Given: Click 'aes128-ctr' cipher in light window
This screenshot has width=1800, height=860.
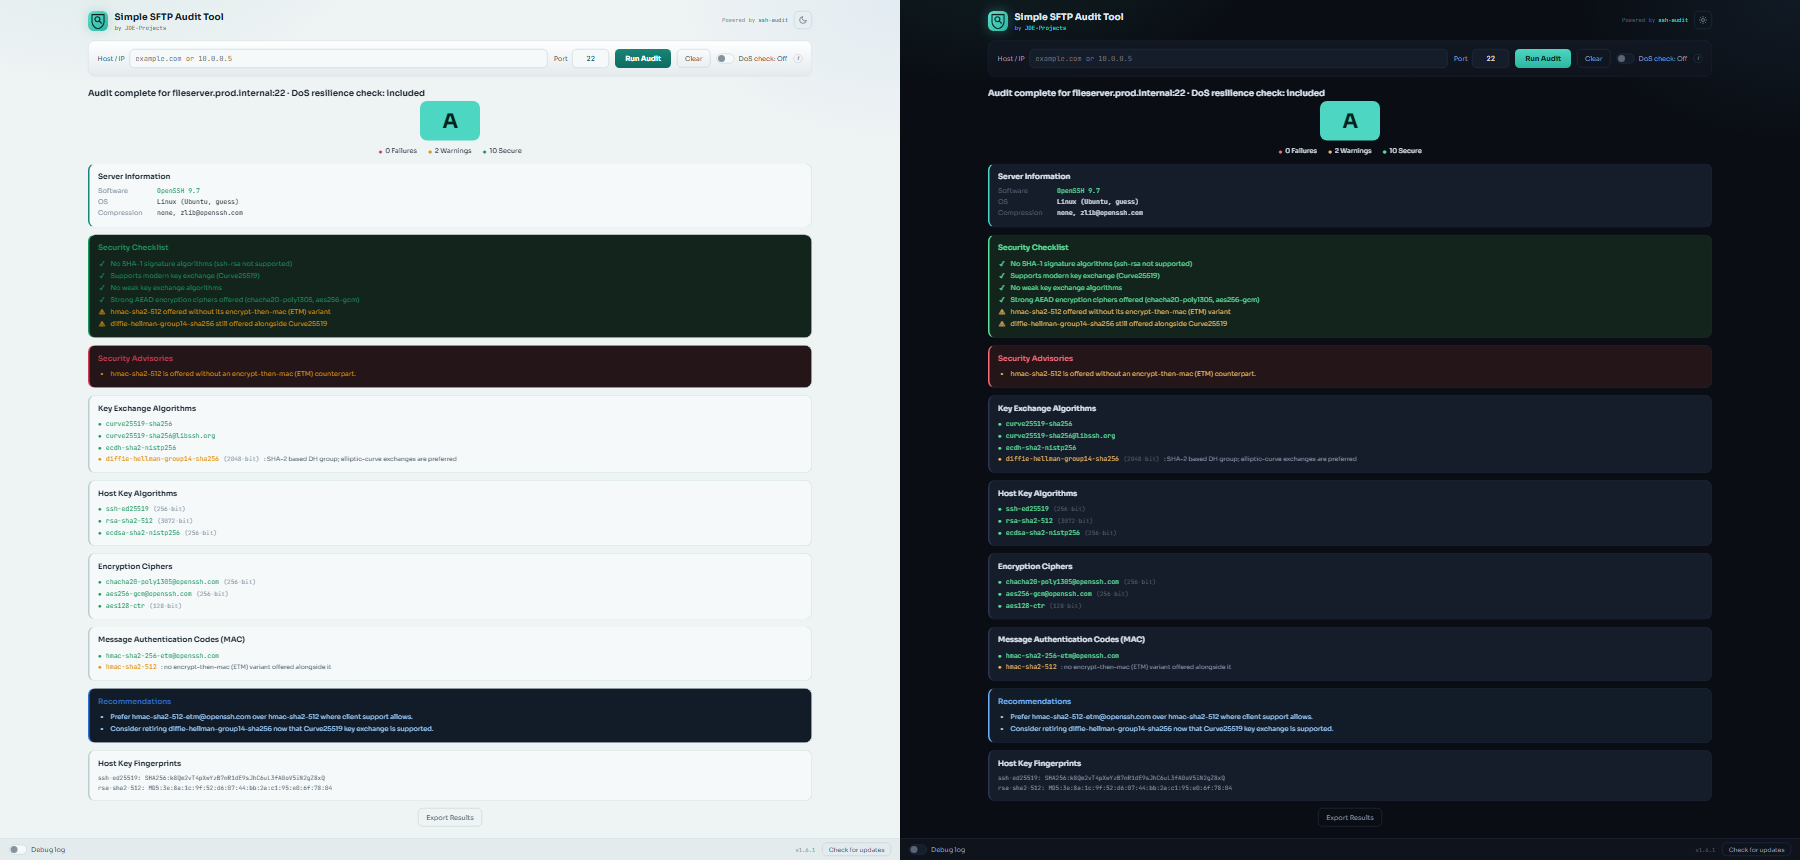Looking at the screenshot, I should [x=125, y=606].
